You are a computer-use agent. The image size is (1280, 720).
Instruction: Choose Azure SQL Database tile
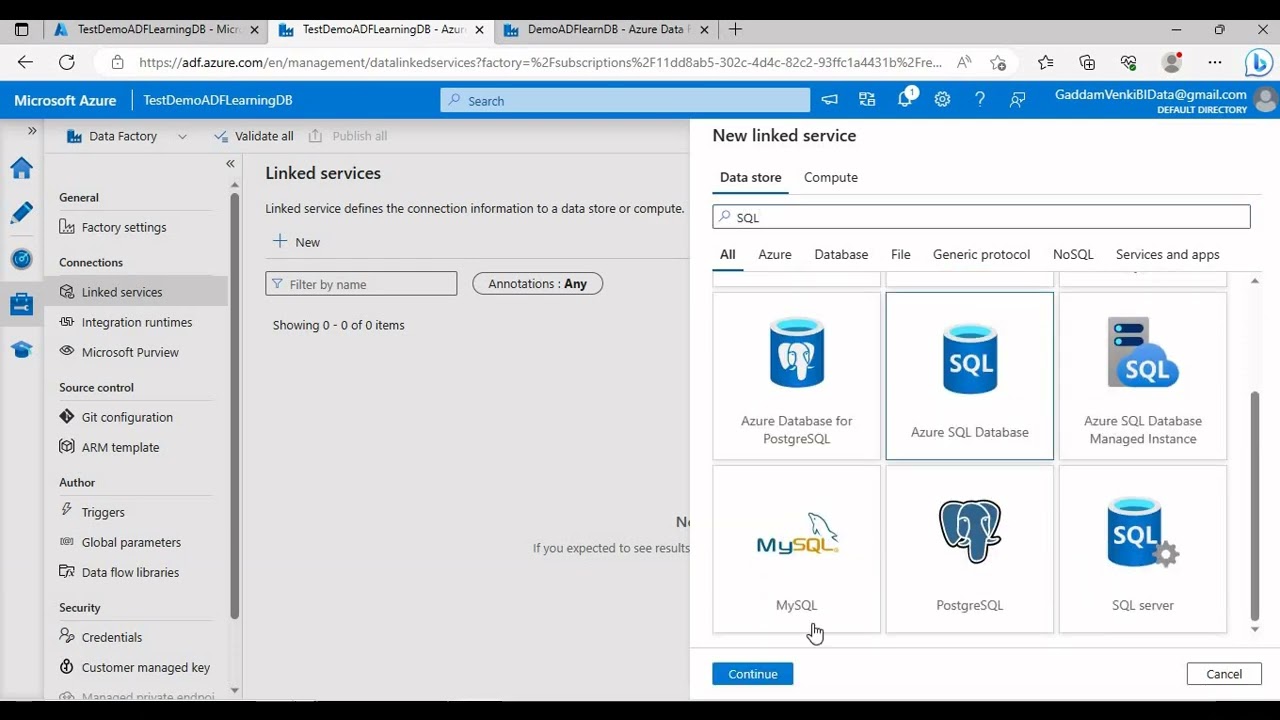click(970, 376)
